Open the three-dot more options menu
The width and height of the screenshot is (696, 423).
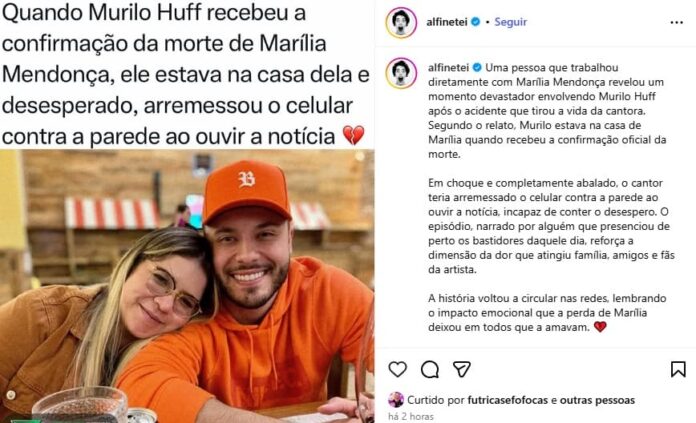[676, 22]
